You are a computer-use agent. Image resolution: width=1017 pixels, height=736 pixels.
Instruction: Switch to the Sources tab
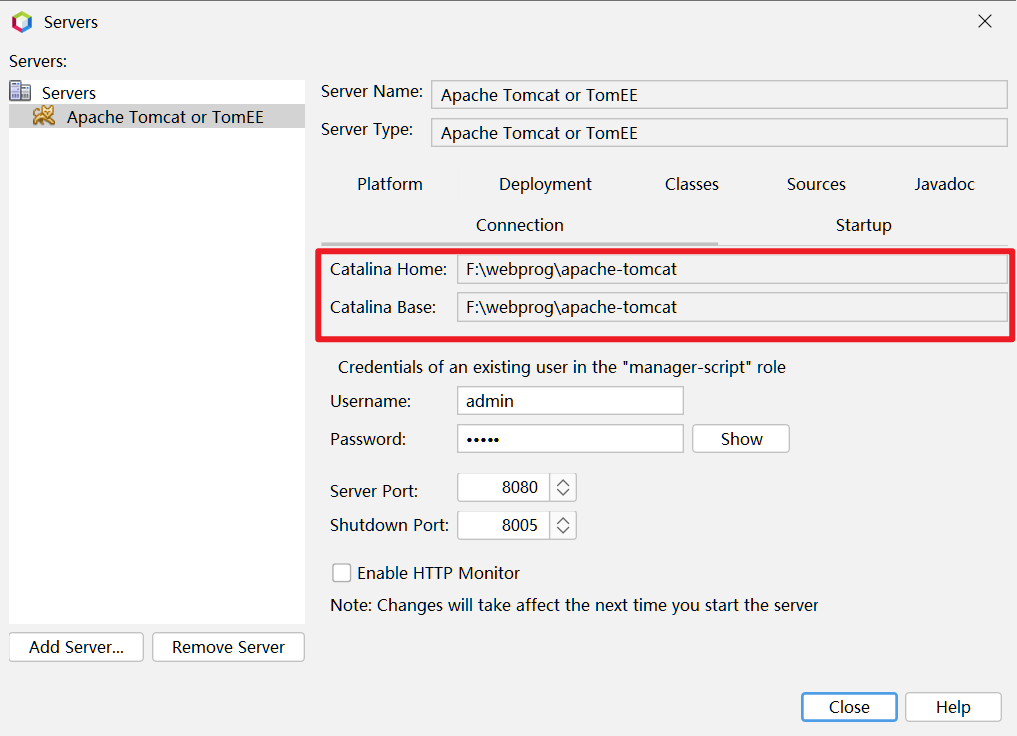[816, 184]
